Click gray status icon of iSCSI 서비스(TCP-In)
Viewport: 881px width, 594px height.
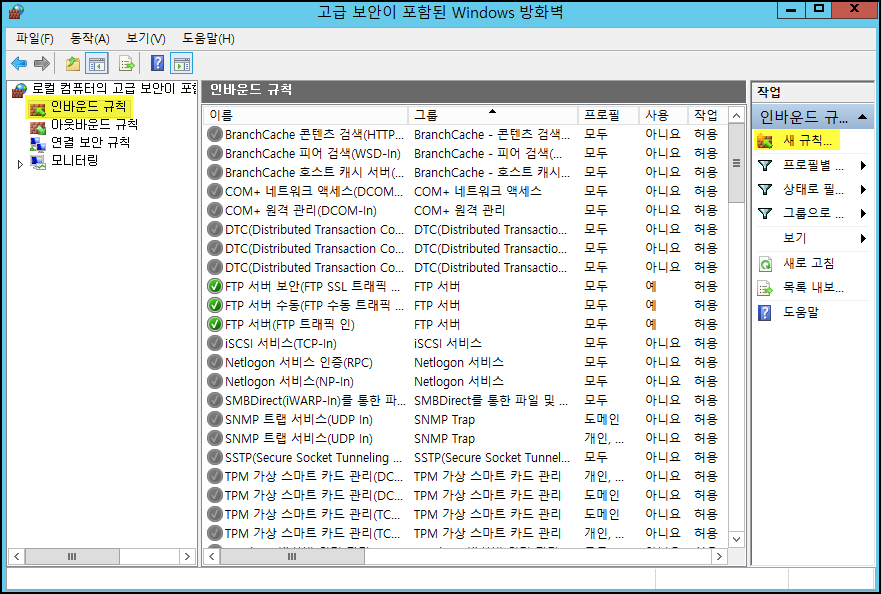pos(215,343)
